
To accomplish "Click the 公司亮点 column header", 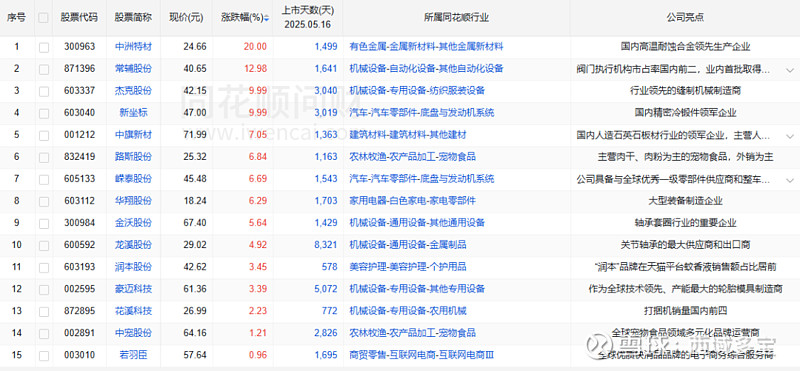I will click(x=685, y=17).
